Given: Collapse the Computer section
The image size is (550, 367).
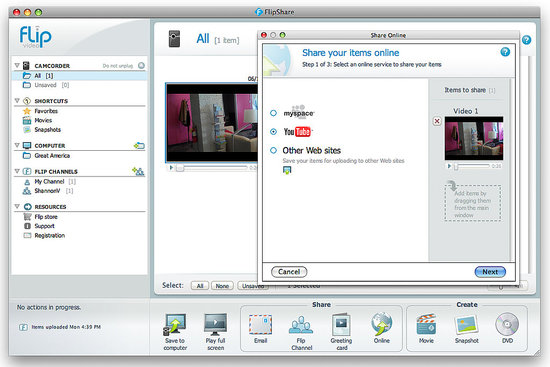Looking at the screenshot, I should pos(17,145).
